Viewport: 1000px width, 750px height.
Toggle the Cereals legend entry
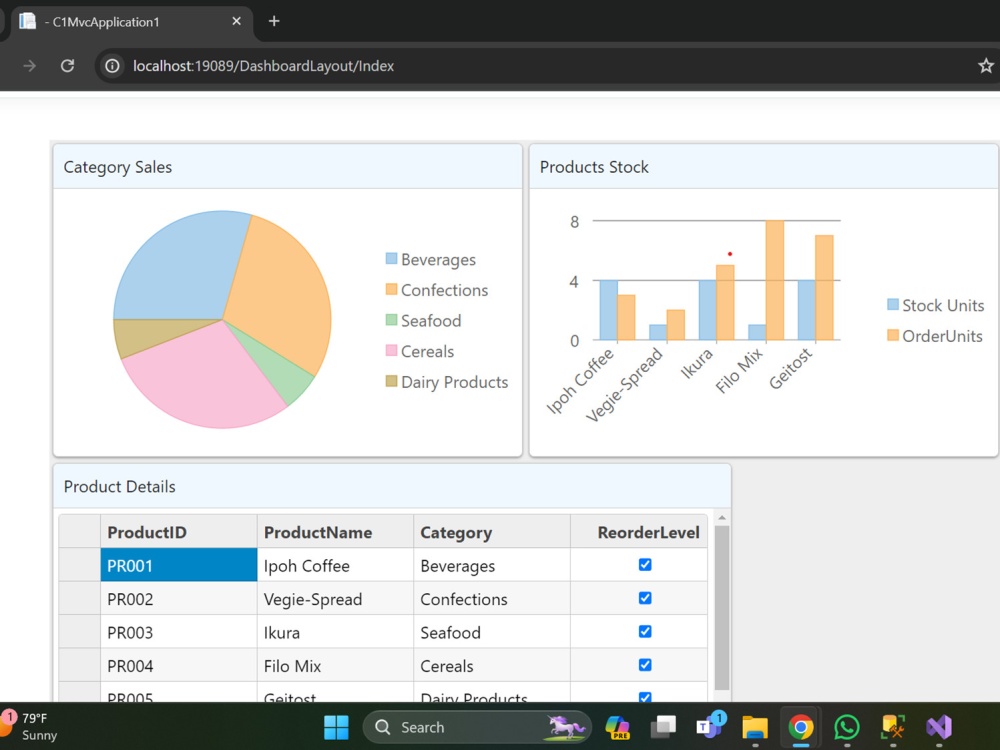(420, 351)
